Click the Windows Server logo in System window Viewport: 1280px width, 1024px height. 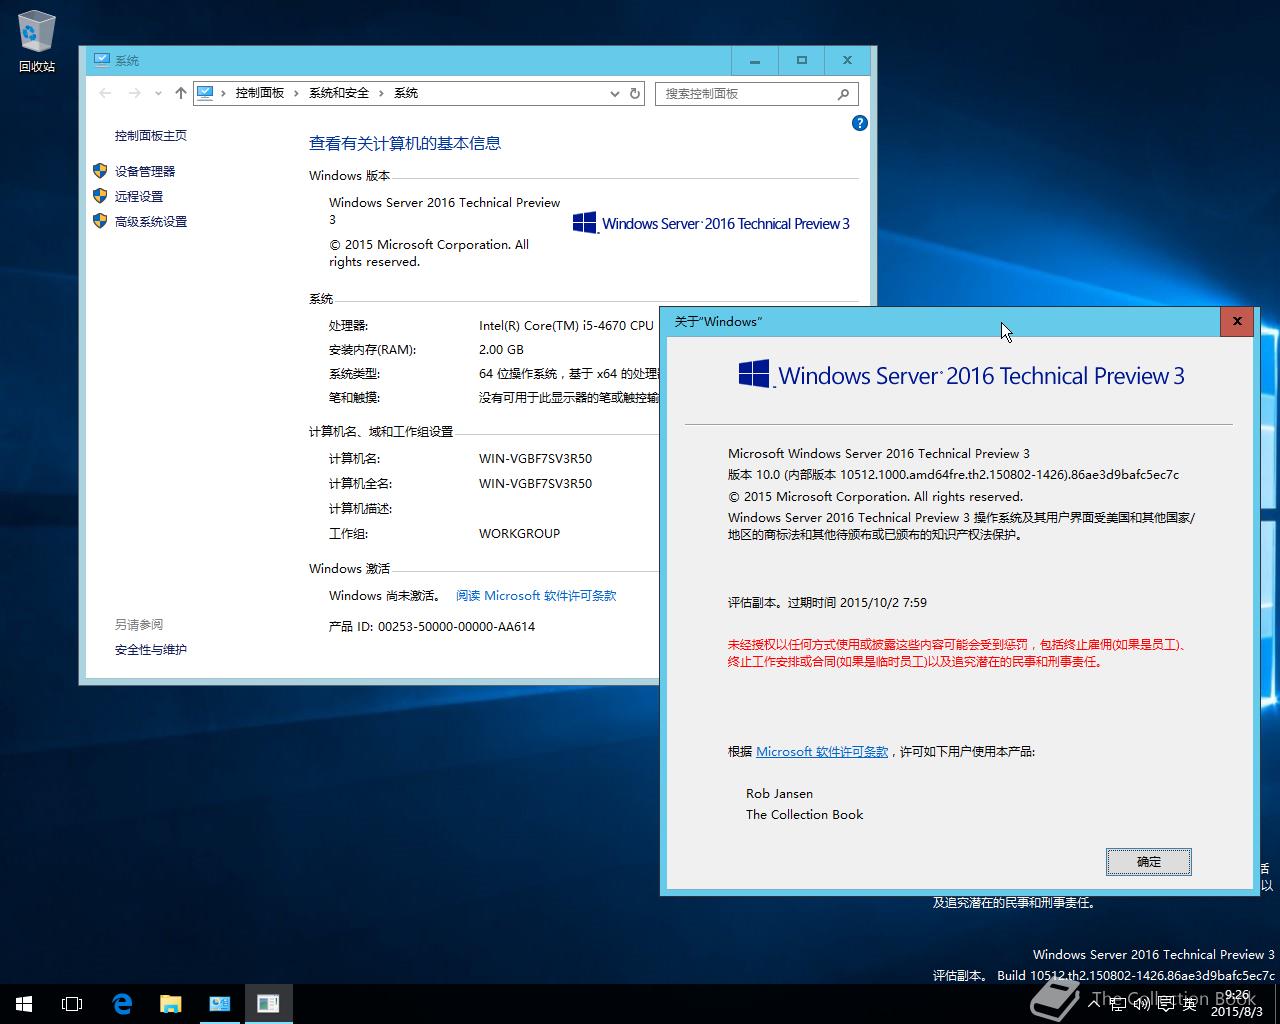point(711,223)
